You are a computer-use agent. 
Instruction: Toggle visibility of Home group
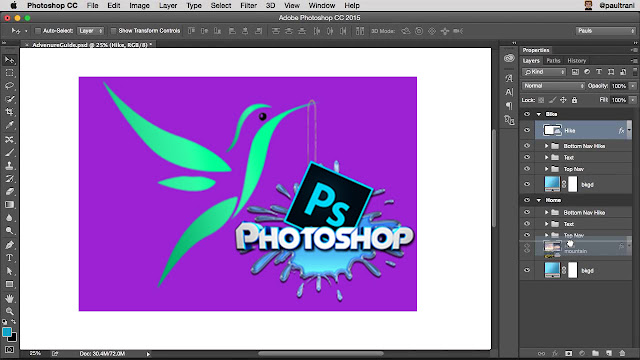coord(527,200)
